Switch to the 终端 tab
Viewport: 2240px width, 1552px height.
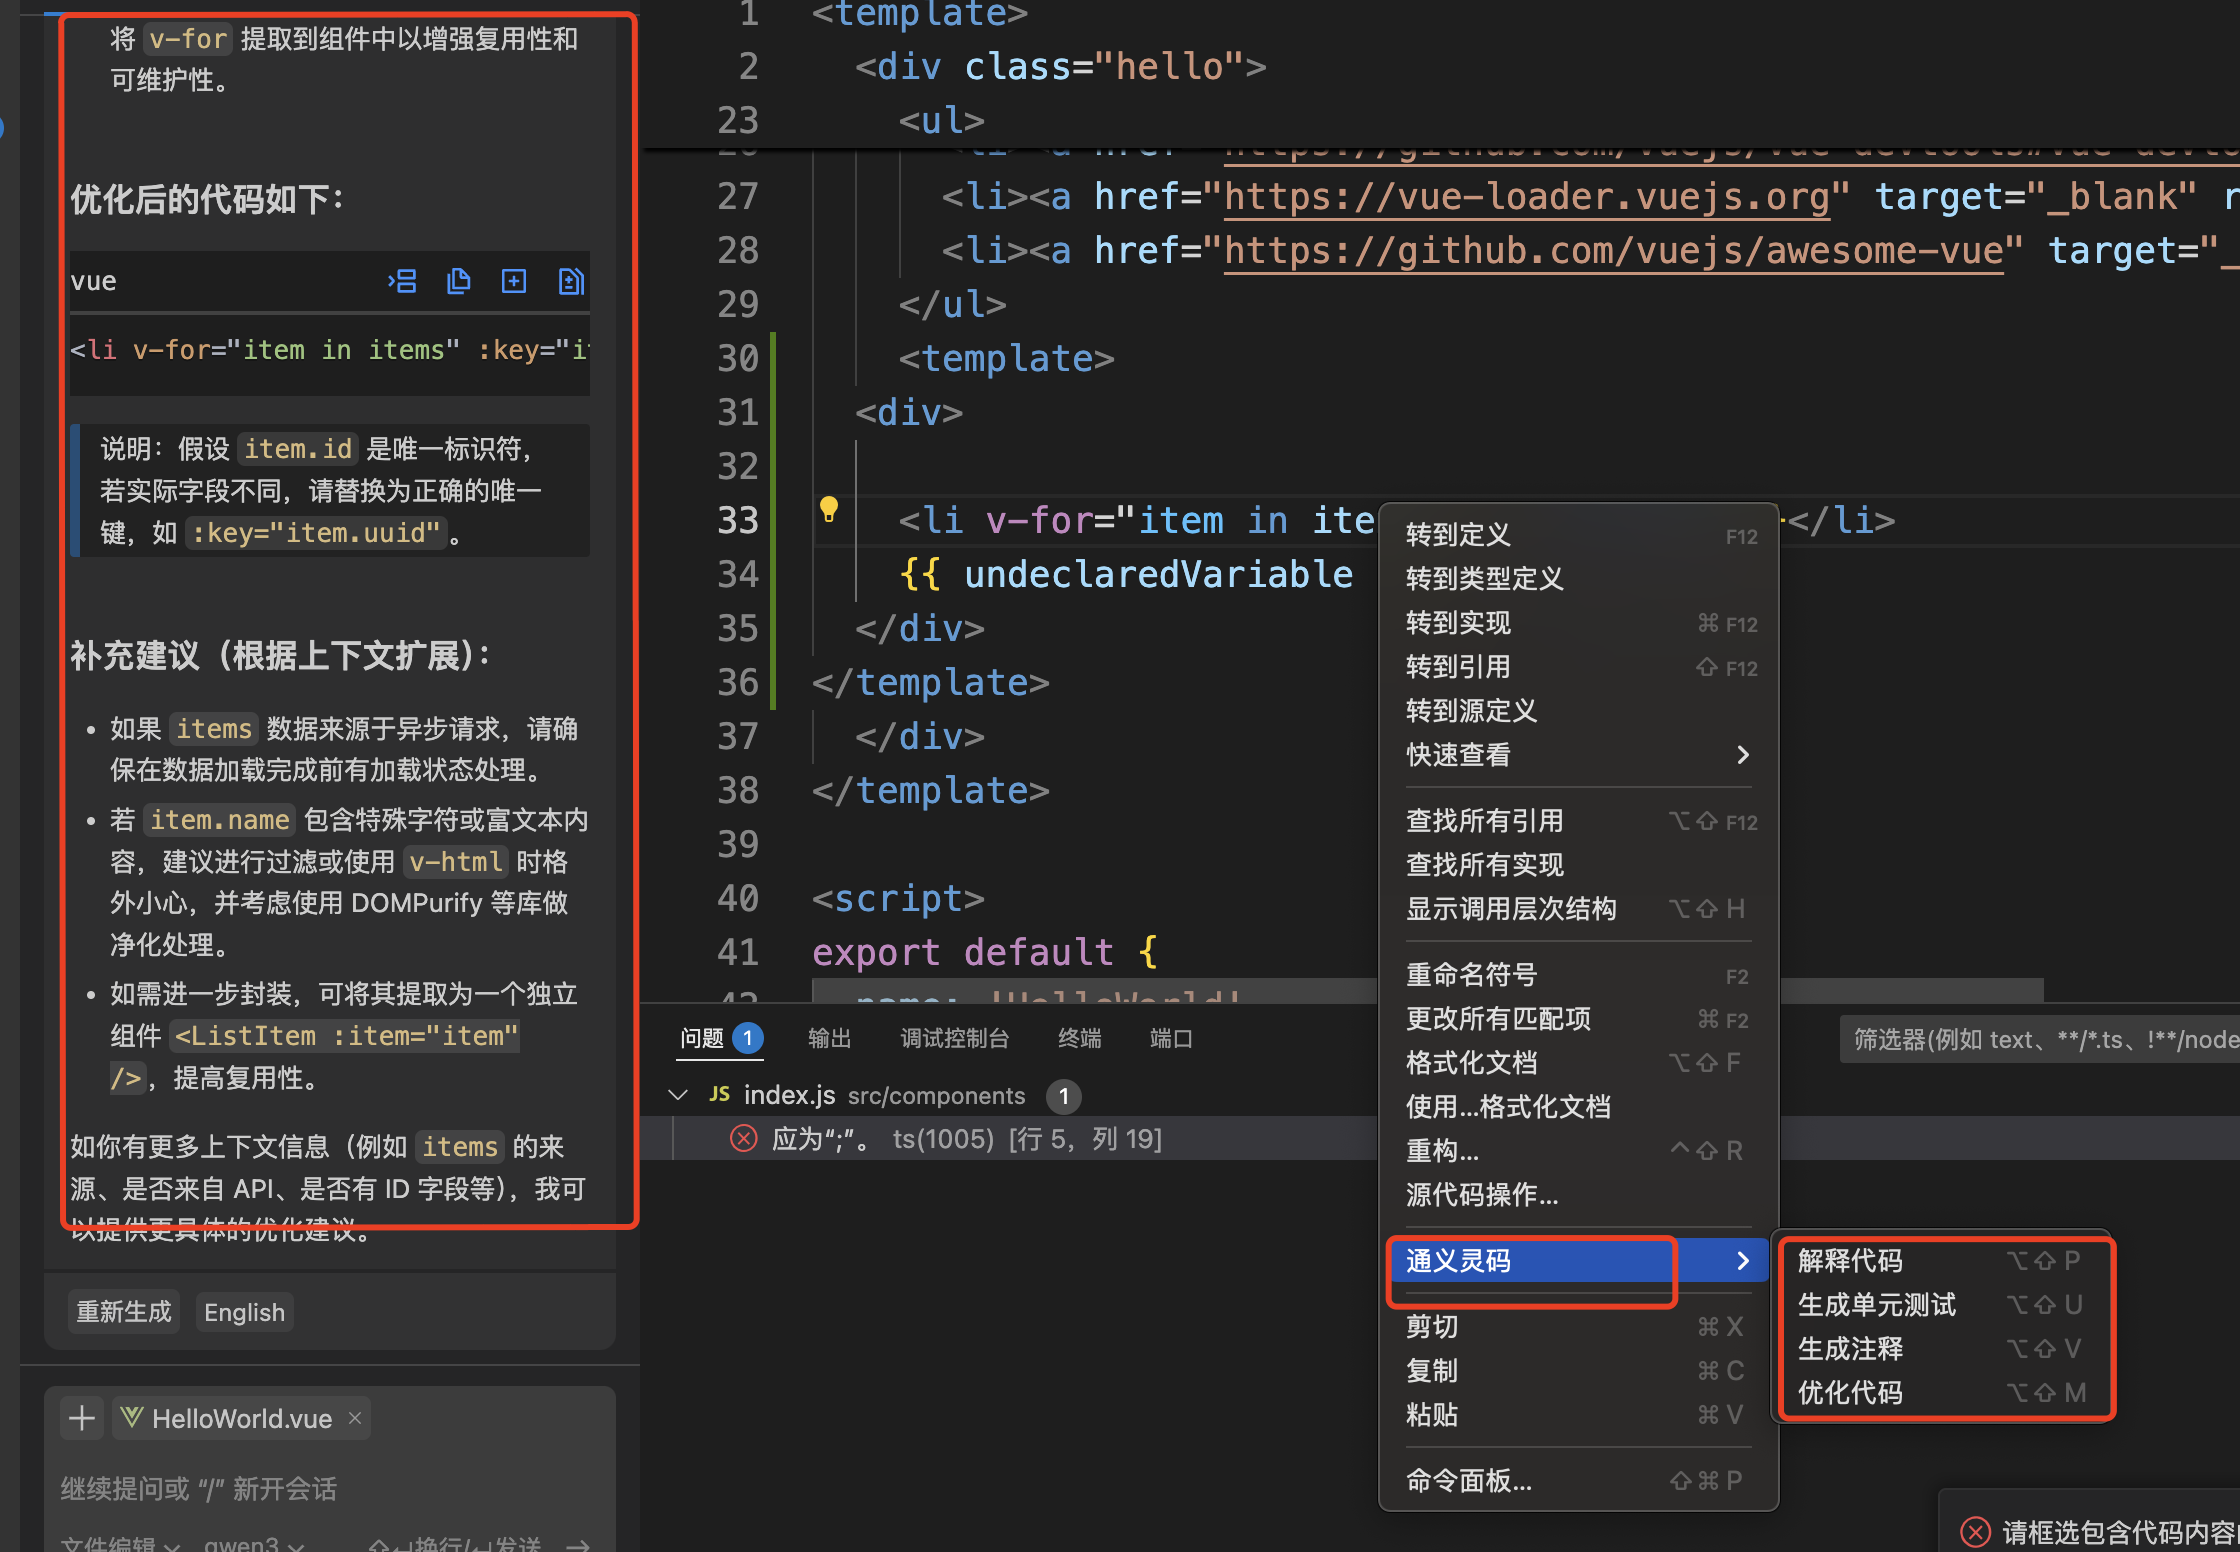click(x=1080, y=1038)
